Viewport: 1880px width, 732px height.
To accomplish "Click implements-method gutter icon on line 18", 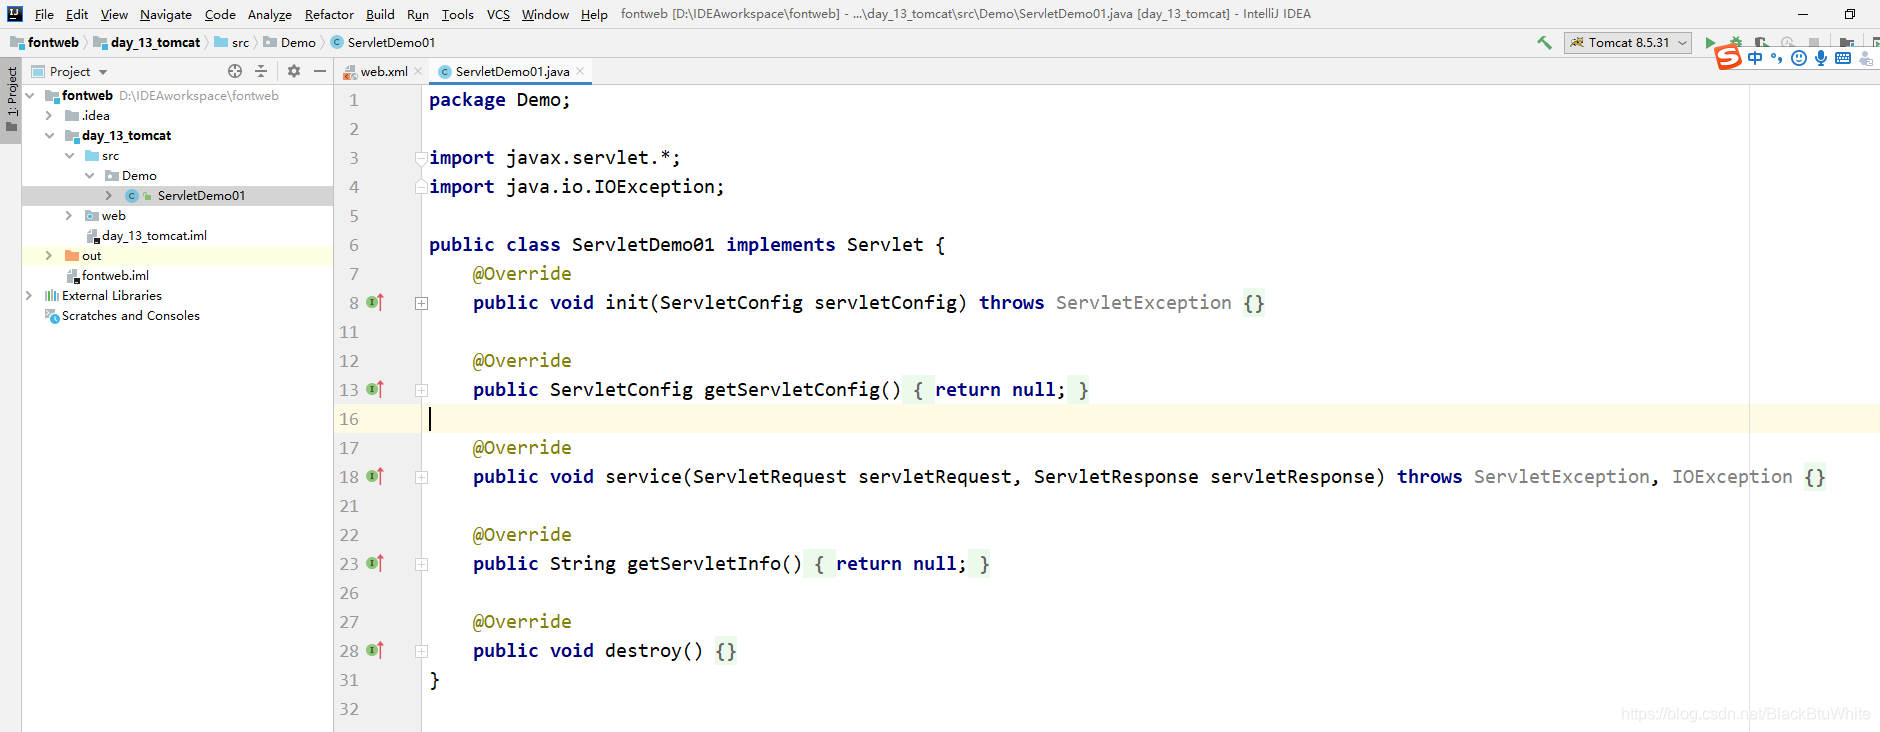I will tap(375, 476).
